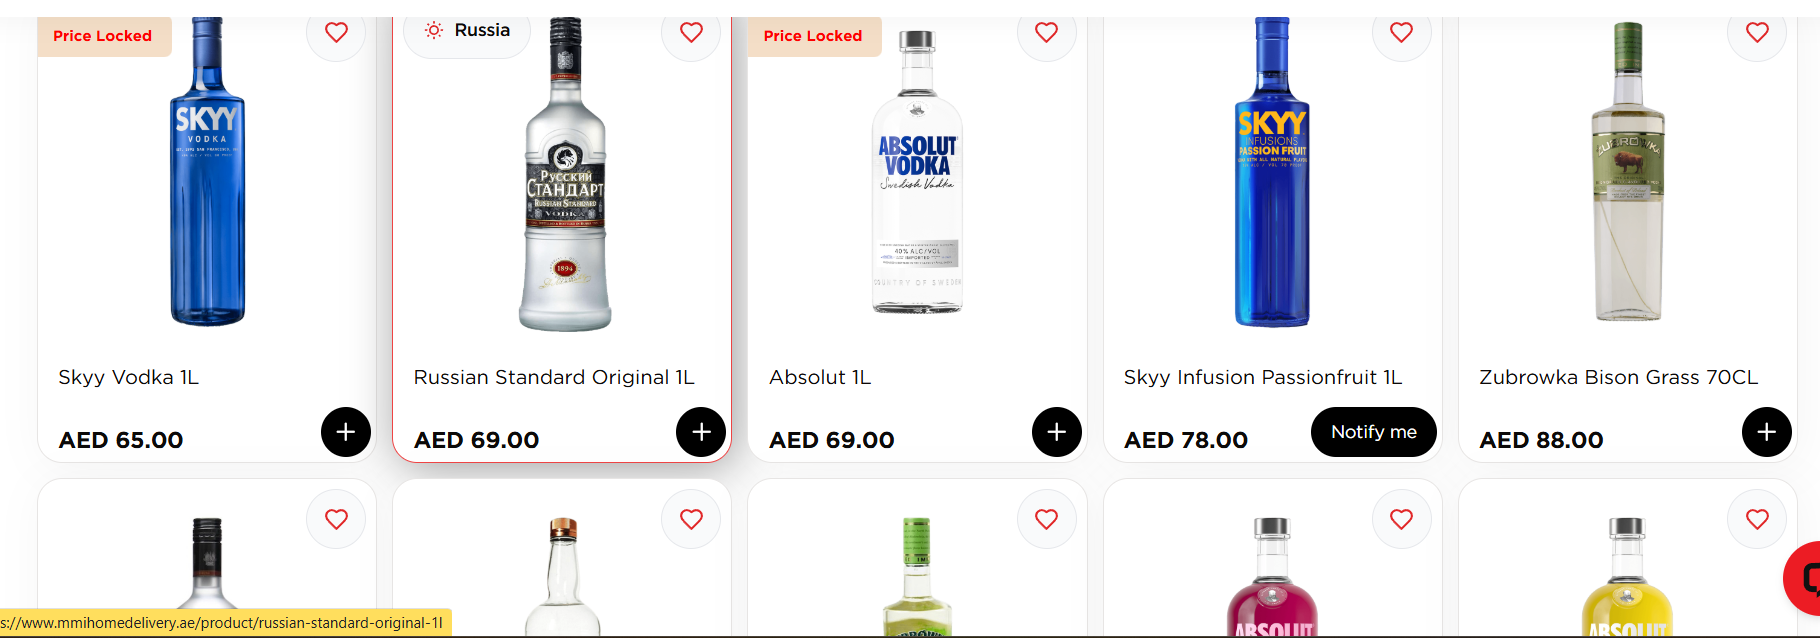Viewport: 1820px width, 638px height.
Task: Add Russian Standard Original 1L to cart
Action: 701,432
